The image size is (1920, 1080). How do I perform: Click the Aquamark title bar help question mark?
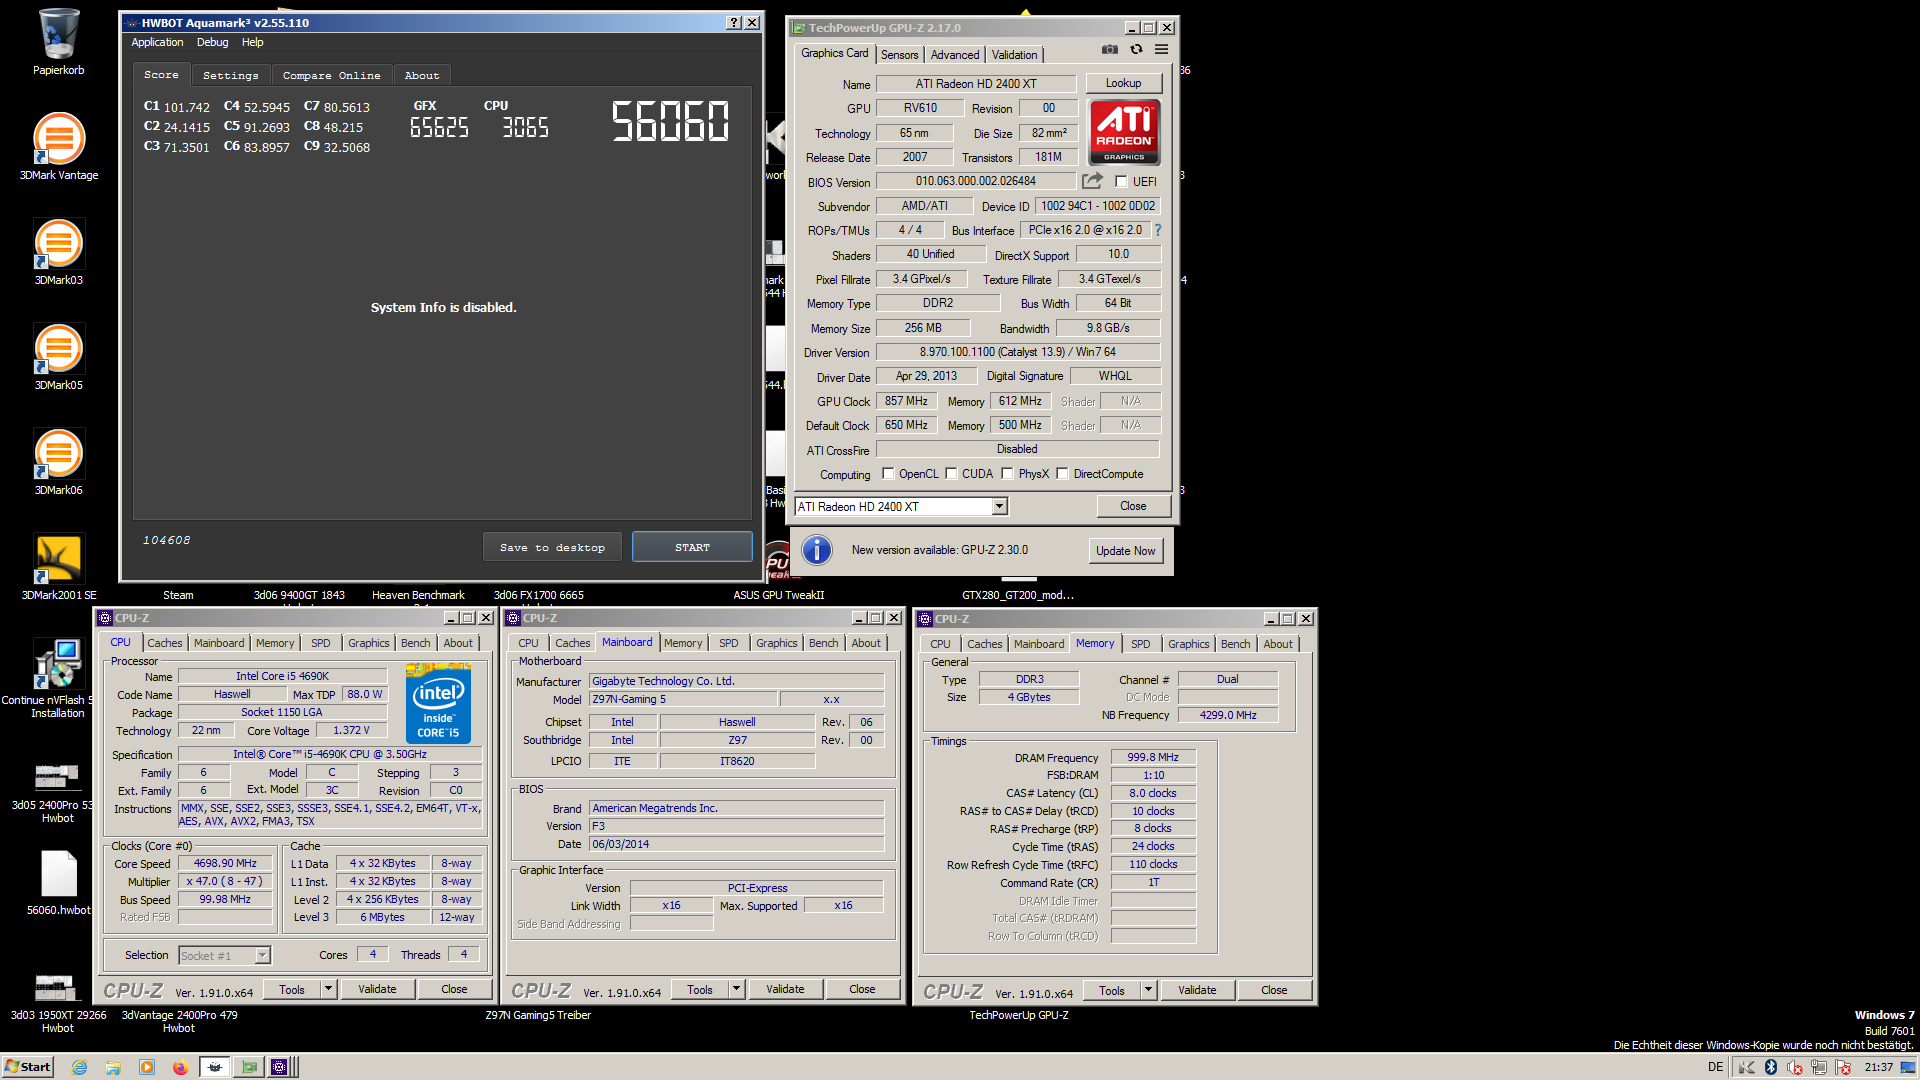click(x=733, y=22)
